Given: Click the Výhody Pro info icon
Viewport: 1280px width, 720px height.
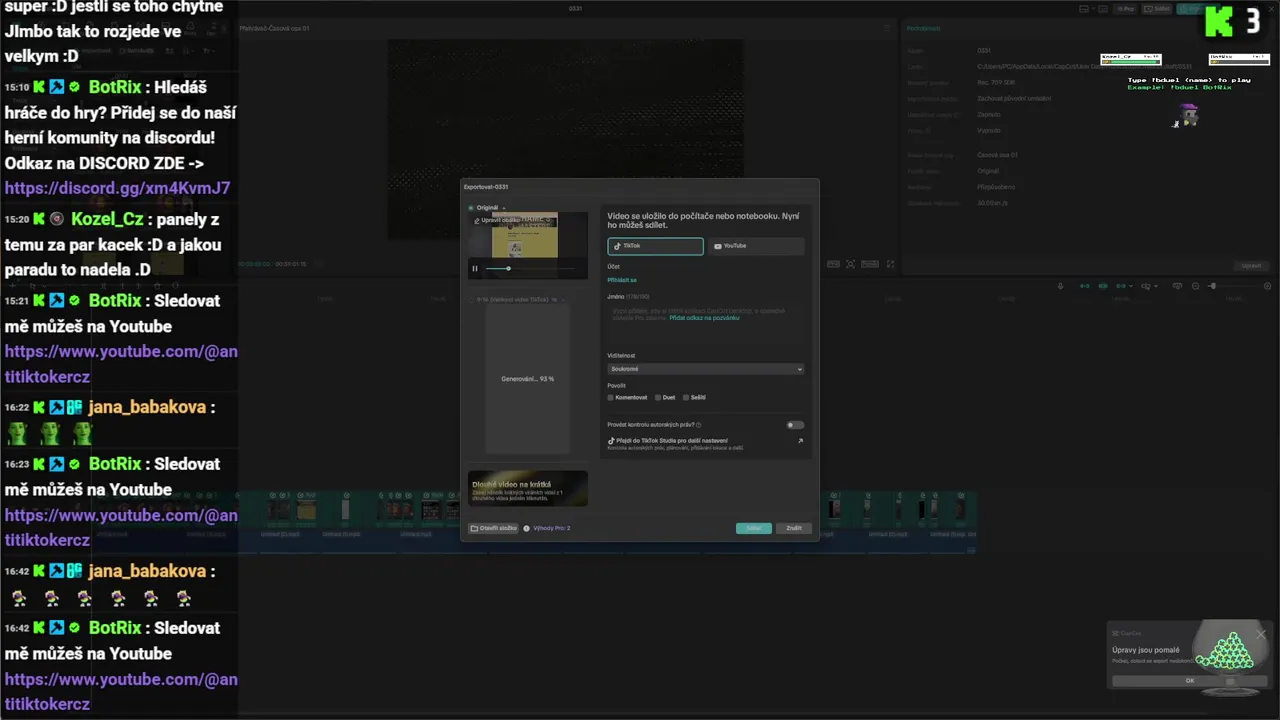Looking at the screenshot, I should (526, 528).
